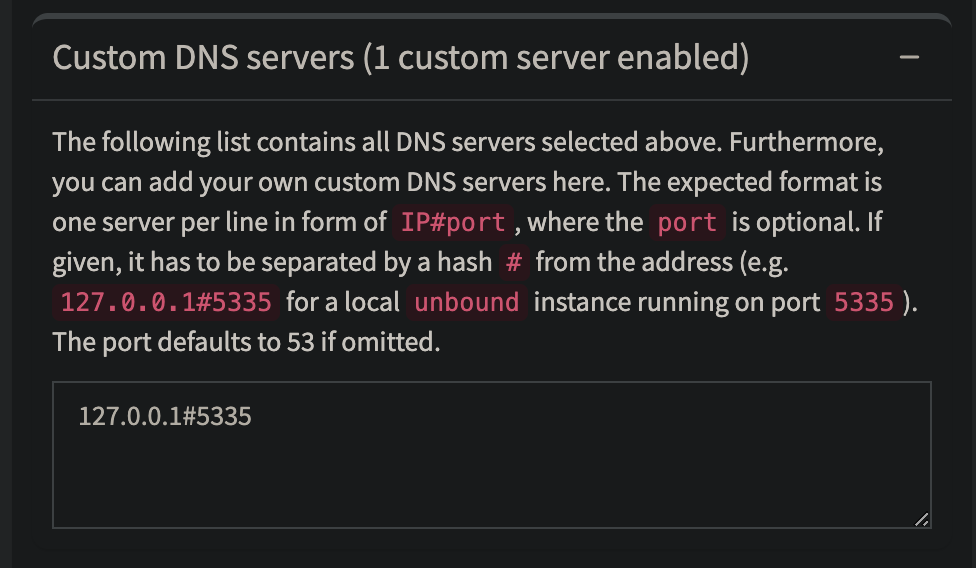The height and width of the screenshot is (568, 976).
Task: Click the text 'The following list contains'
Action: [205, 142]
